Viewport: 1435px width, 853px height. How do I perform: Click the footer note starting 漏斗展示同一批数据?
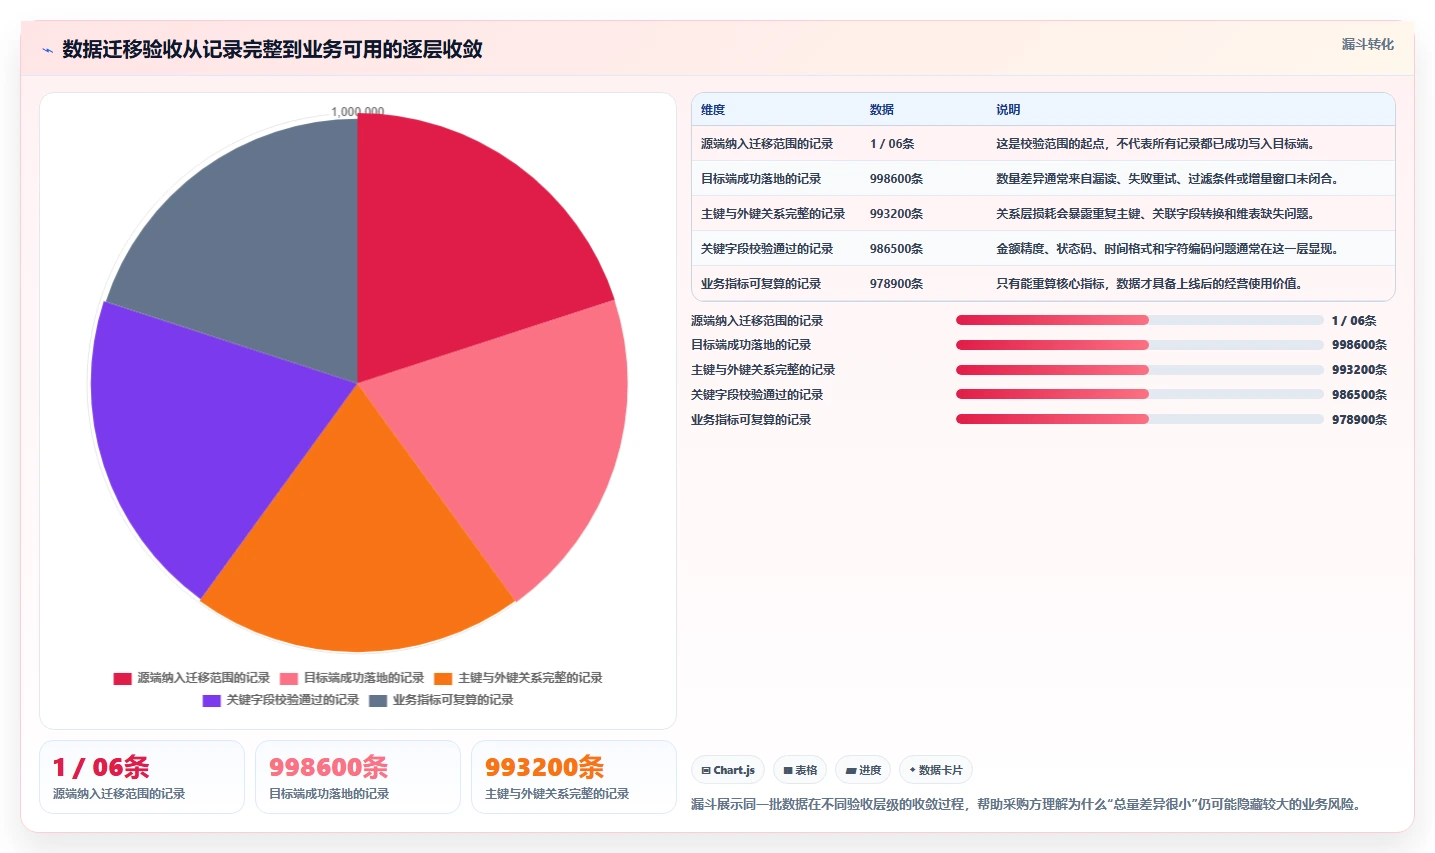(1026, 804)
